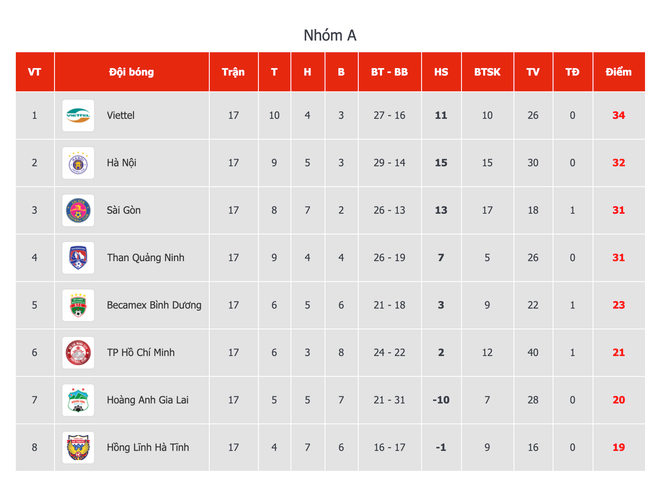Click the Than Quảng Ninh club logo

(78, 258)
